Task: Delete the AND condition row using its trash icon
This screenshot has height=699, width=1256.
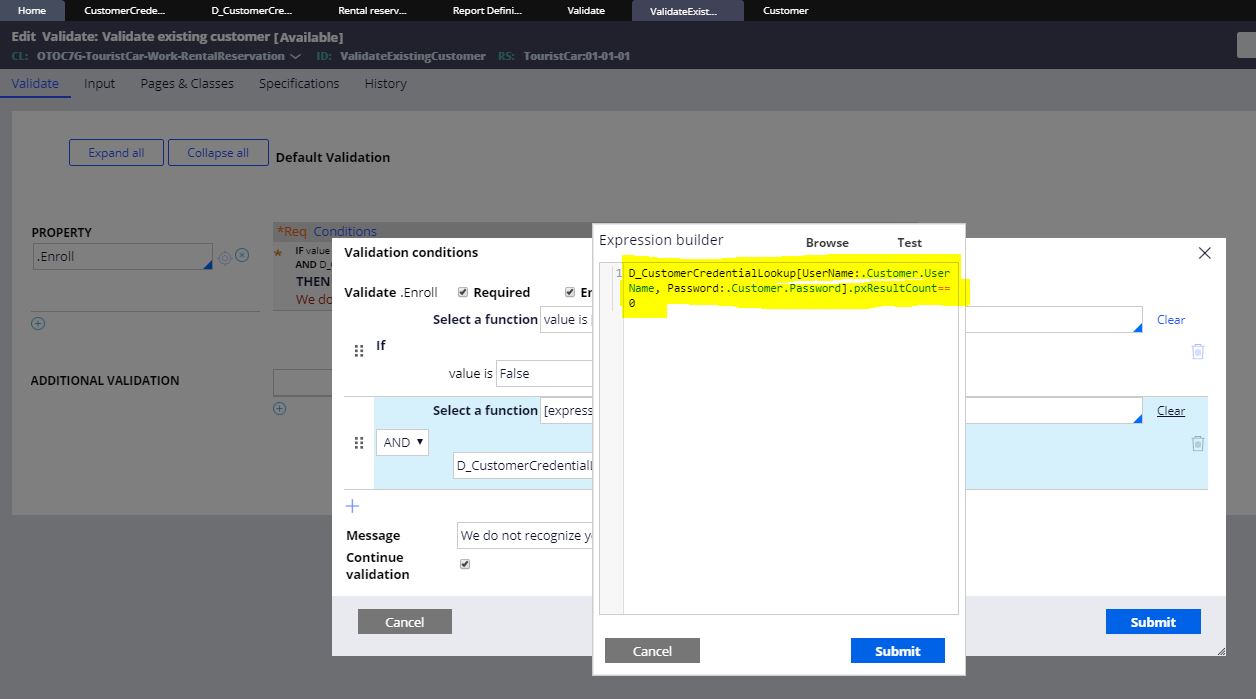Action: click(1198, 444)
